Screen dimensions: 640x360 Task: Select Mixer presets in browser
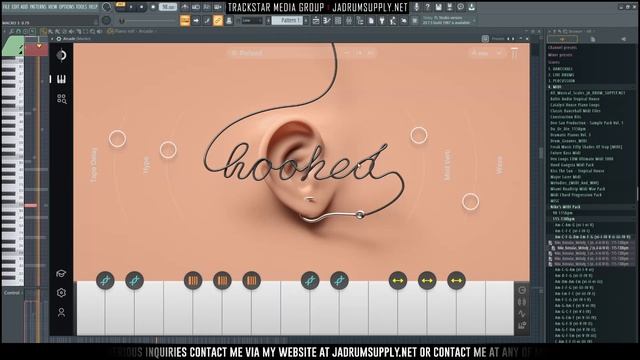click(560, 55)
